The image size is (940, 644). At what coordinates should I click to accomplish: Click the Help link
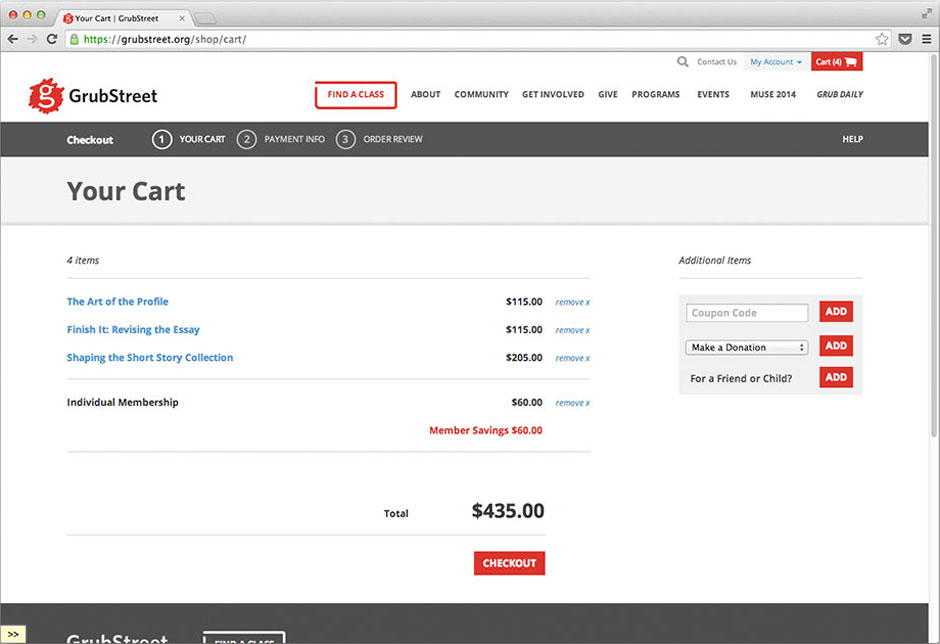click(x=852, y=139)
